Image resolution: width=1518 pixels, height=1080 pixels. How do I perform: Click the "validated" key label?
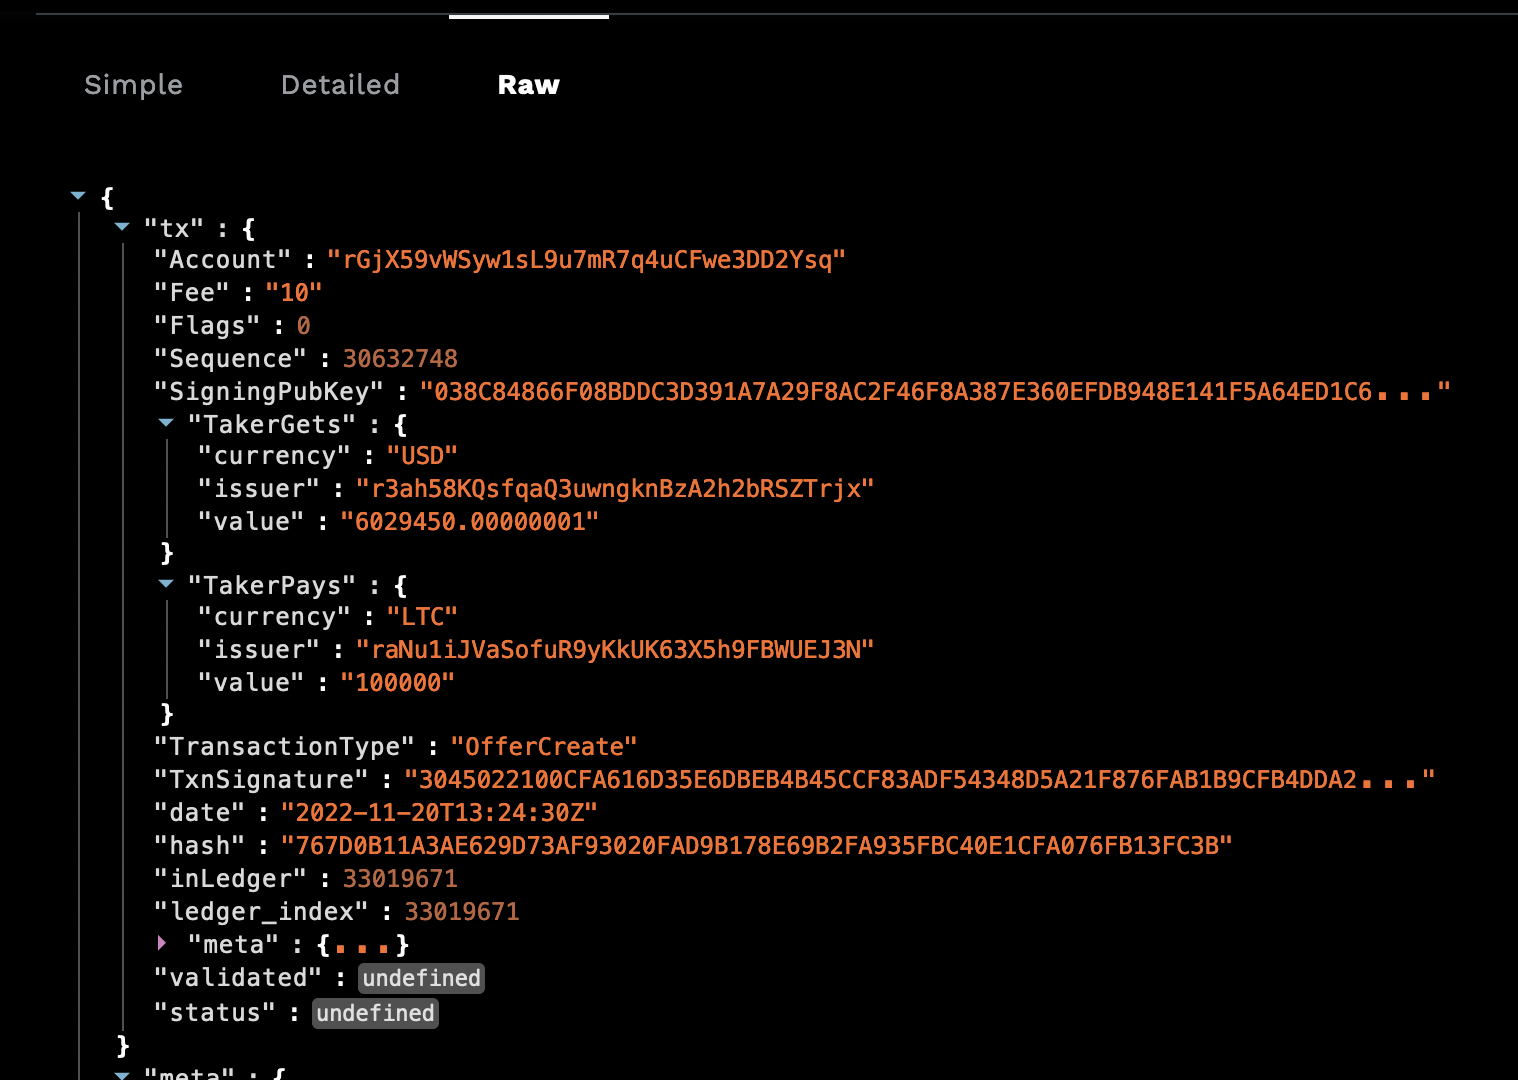pyautogui.click(x=238, y=978)
